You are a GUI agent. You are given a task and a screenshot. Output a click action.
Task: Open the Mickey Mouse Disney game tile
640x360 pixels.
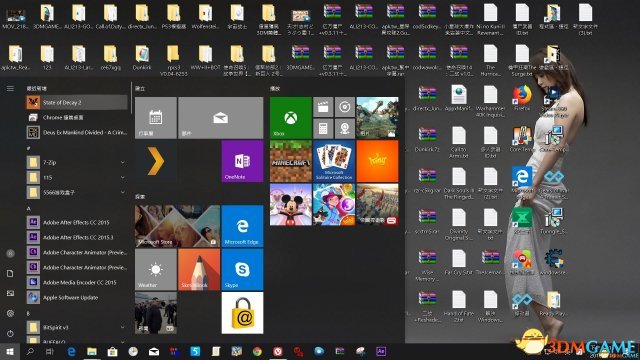point(291,204)
